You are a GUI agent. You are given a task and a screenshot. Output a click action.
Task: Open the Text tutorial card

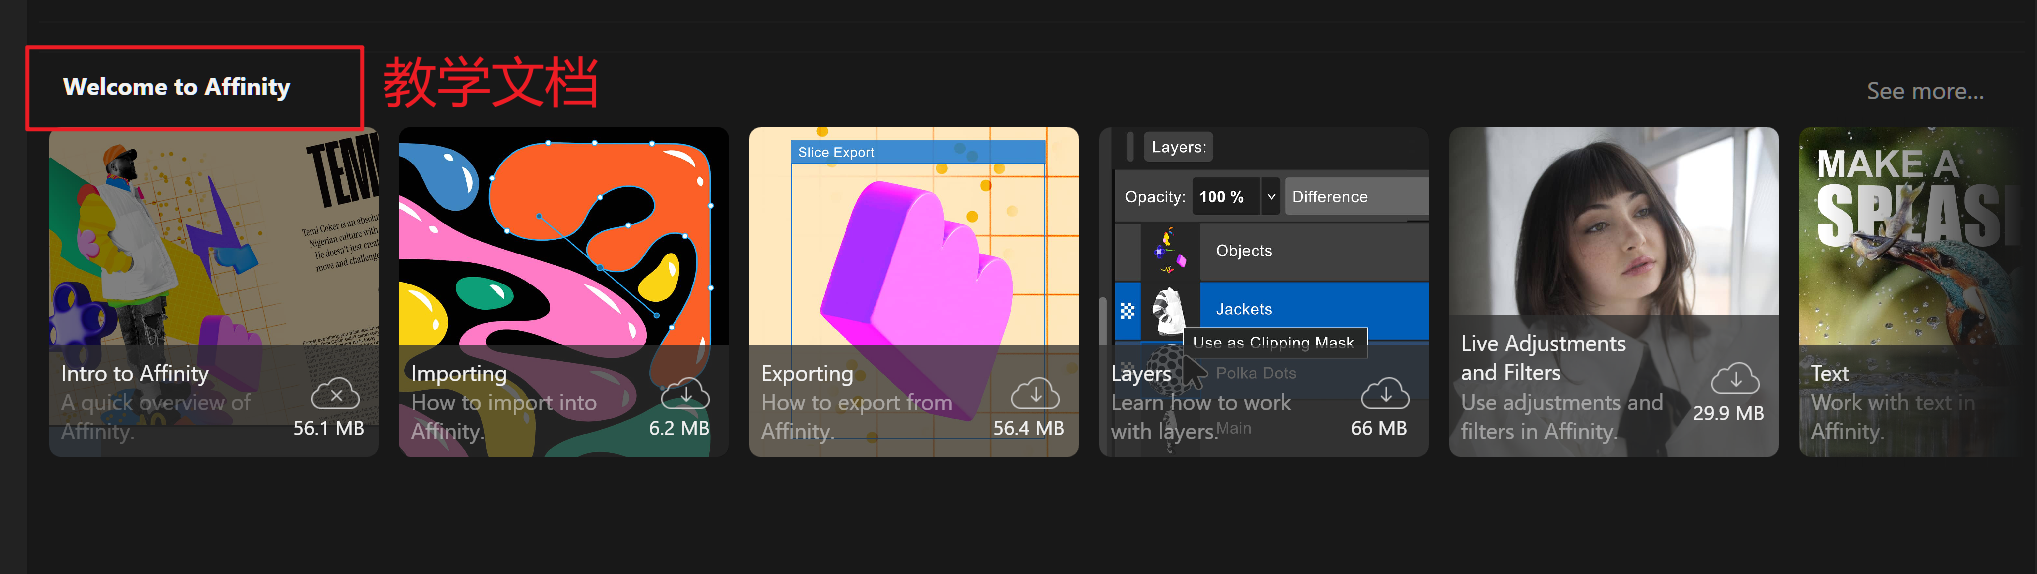(x=1918, y=292)
